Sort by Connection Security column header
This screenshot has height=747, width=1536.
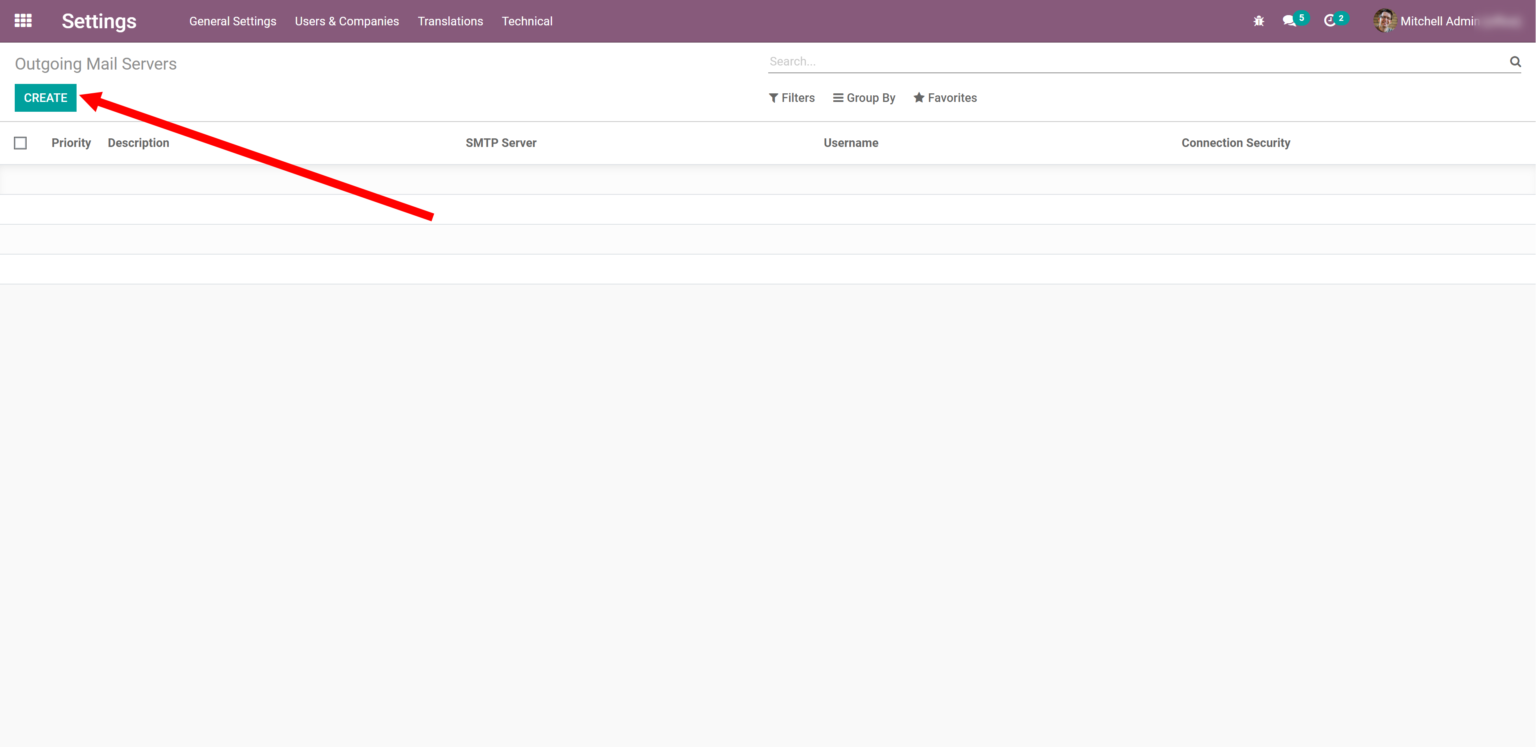pos(1236,142)
